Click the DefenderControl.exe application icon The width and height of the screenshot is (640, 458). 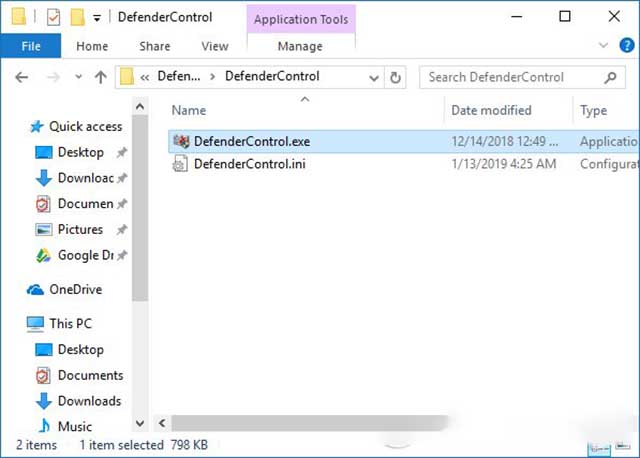pos(181,141)
